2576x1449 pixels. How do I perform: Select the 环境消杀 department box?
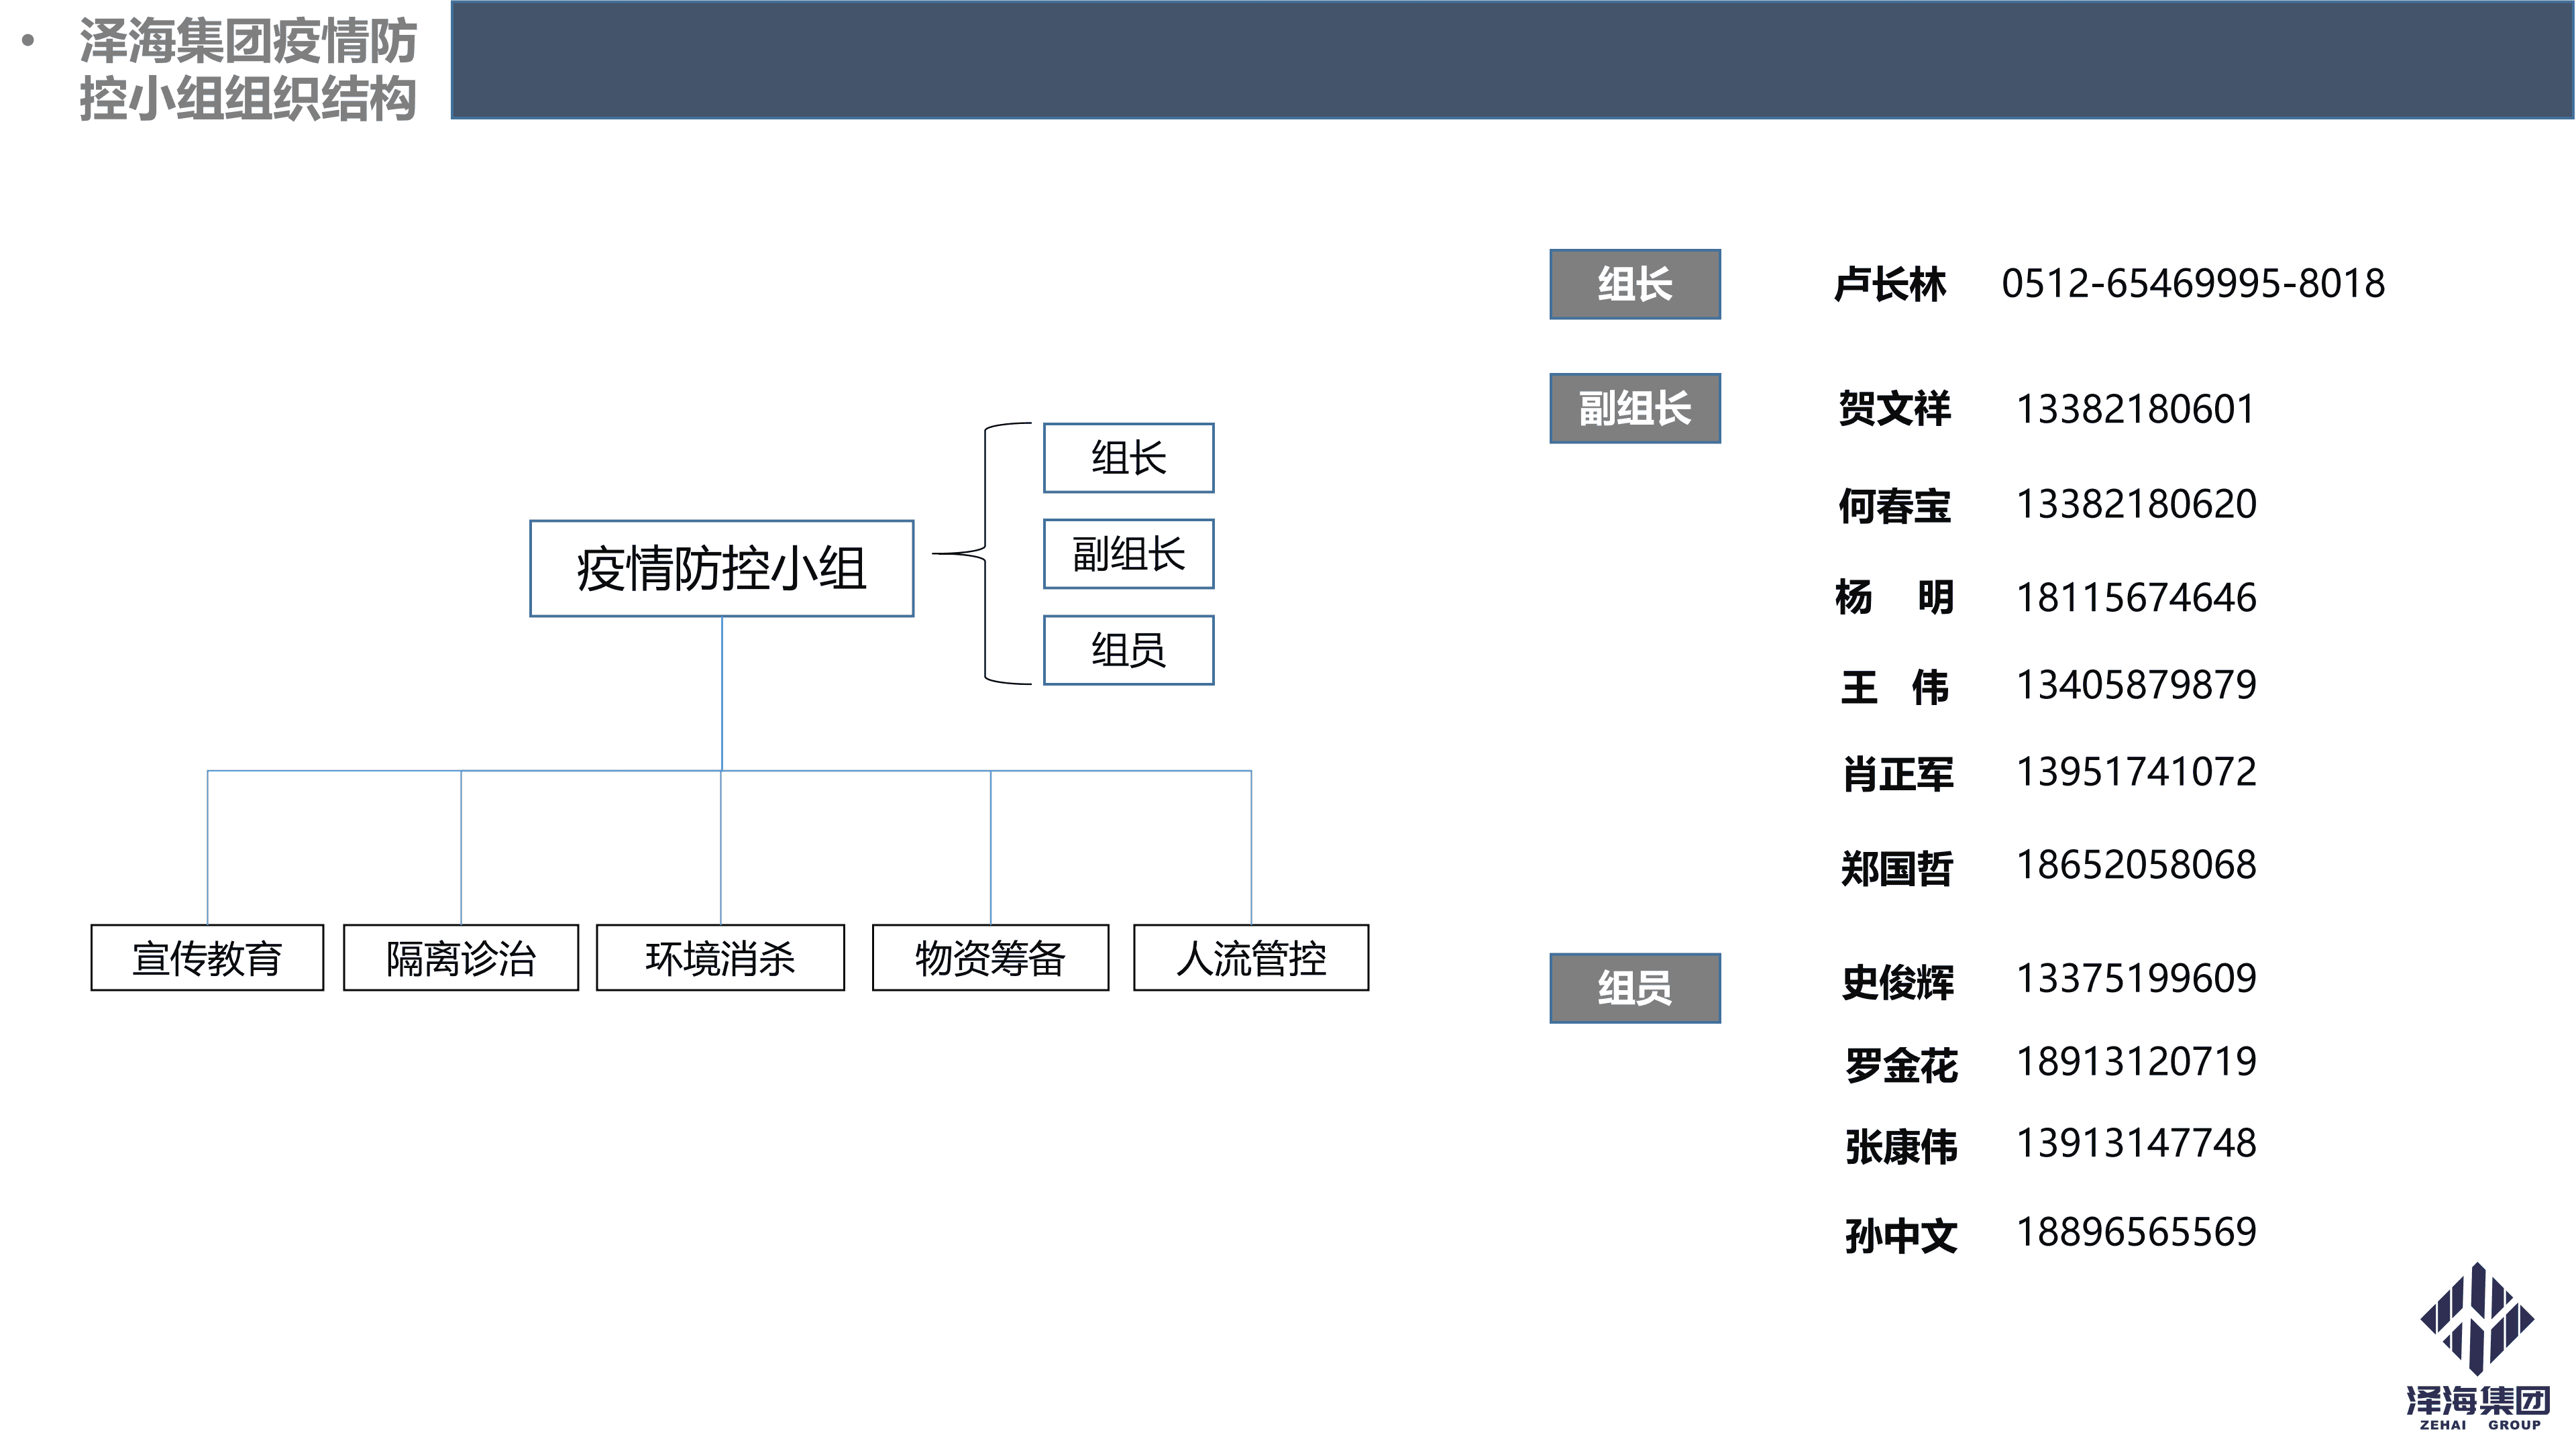point(721,958)
